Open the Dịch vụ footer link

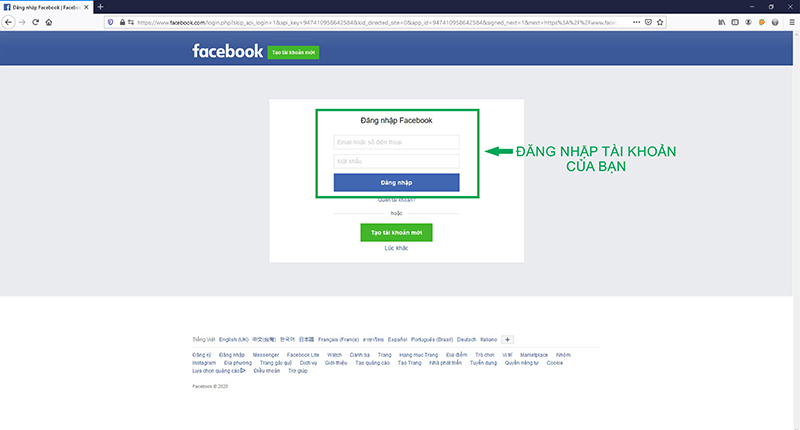pos(308,363)
